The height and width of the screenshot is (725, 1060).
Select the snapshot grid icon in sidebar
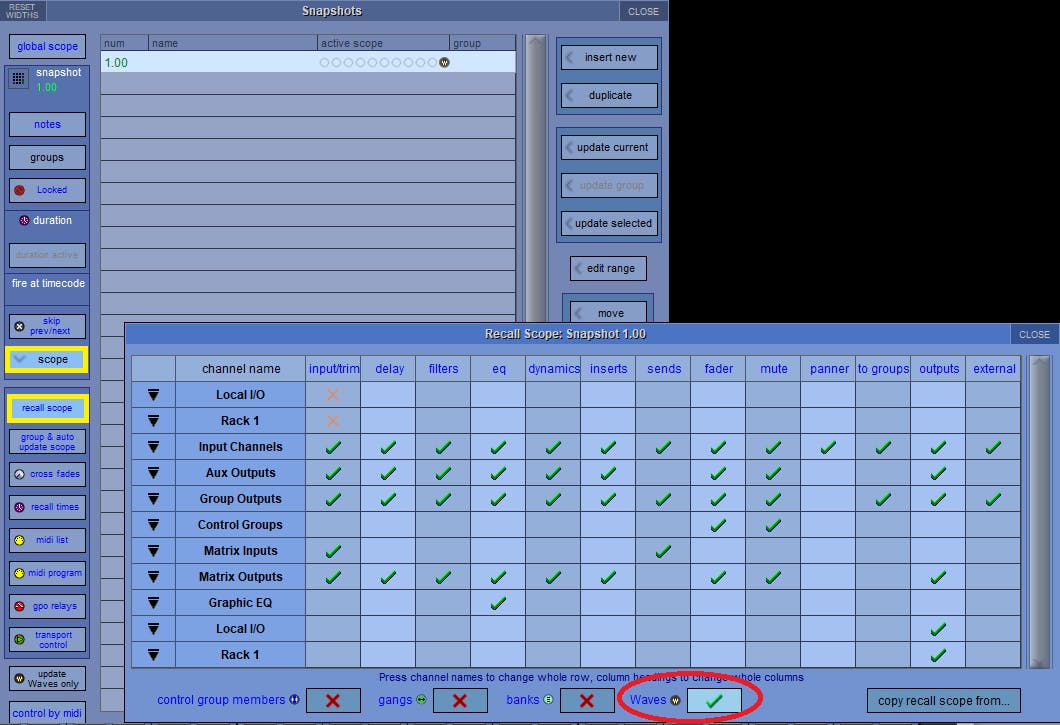point(16,78)
